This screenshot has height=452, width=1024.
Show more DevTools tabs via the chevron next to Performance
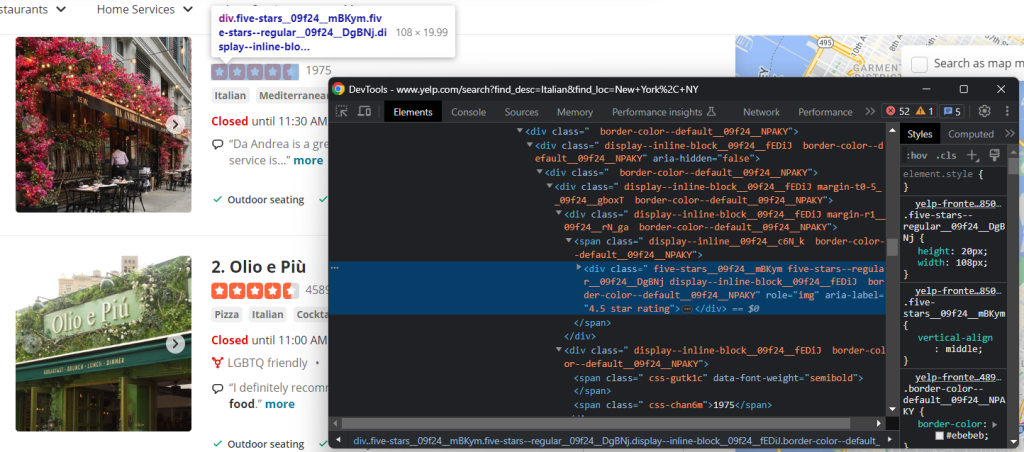click(869, 112)
